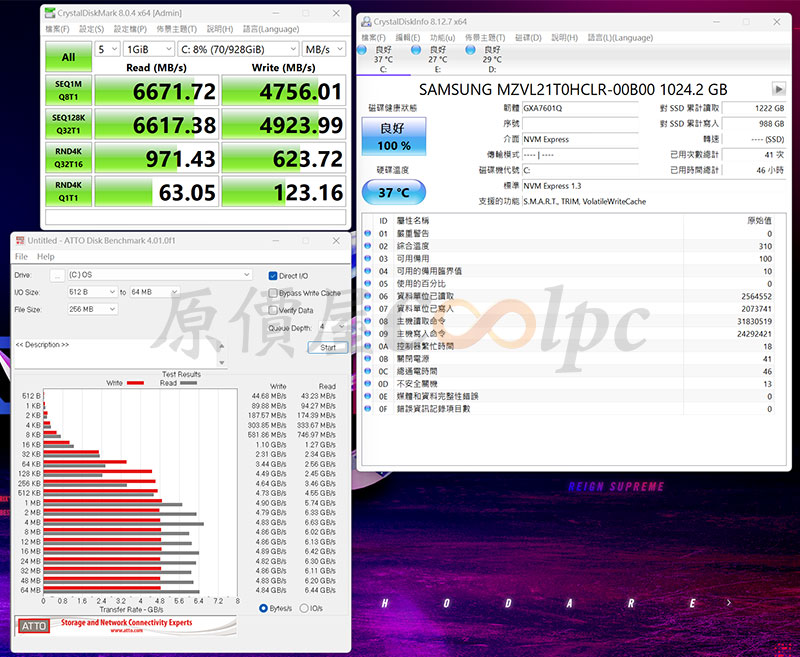Toggle the Verify Data checkbox
This screenshot has height=657, width=800.
[273, 310]
